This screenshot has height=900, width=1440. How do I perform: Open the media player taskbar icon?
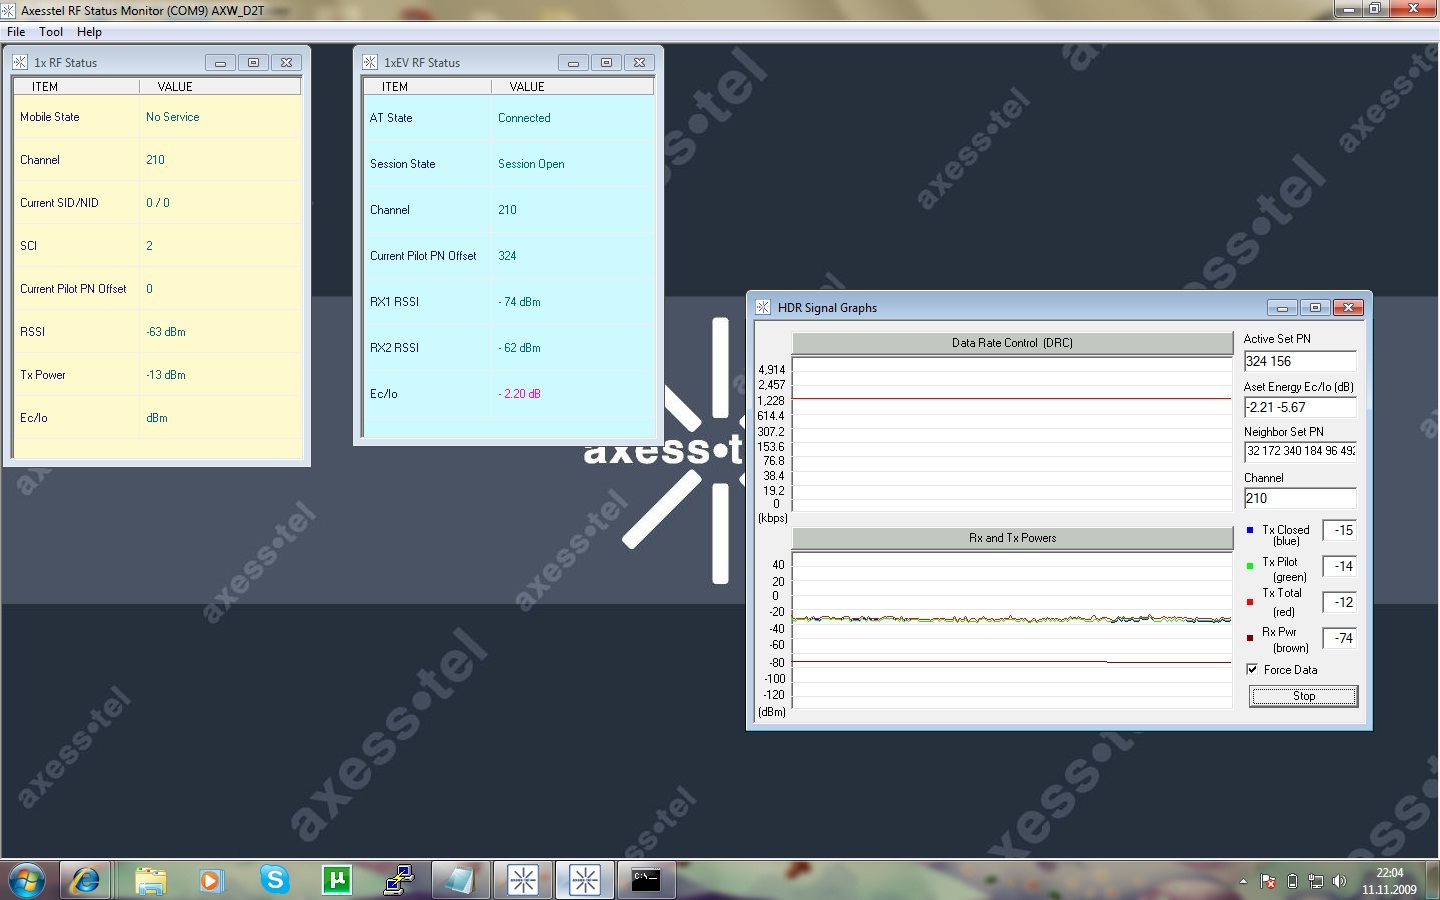pyautogui.click(x=211, y=880)
